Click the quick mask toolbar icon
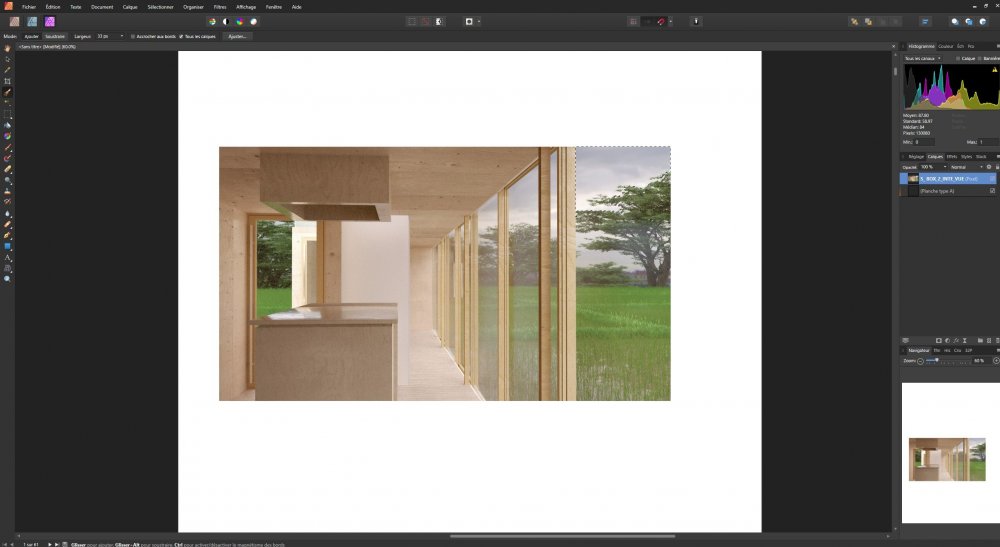This screenshot has height=547, width=1000. 439,22
